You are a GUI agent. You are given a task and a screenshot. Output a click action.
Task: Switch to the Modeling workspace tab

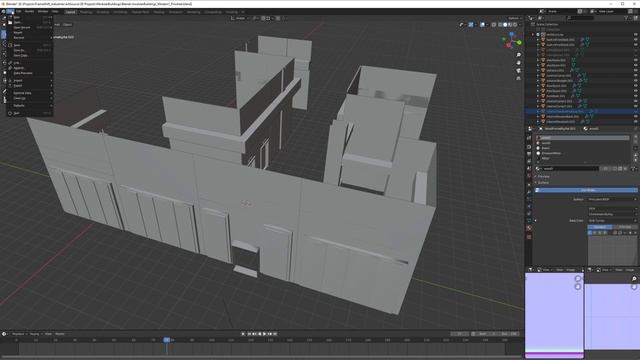[86, 12]
